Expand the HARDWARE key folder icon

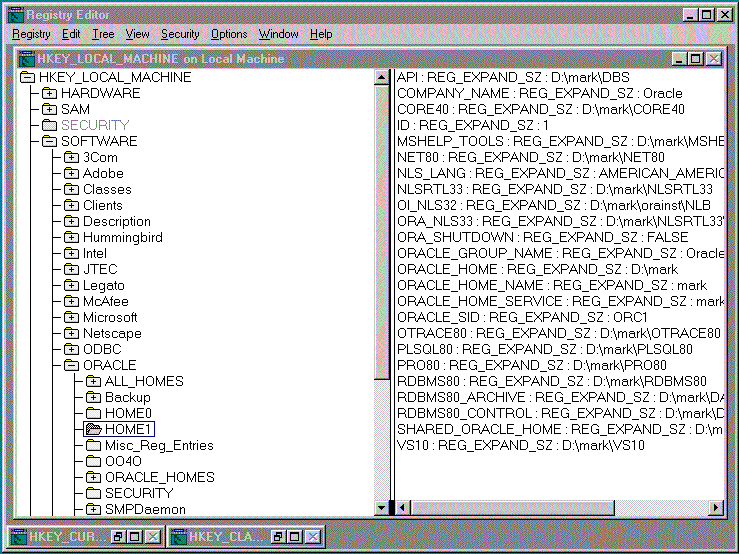[49, 93]
